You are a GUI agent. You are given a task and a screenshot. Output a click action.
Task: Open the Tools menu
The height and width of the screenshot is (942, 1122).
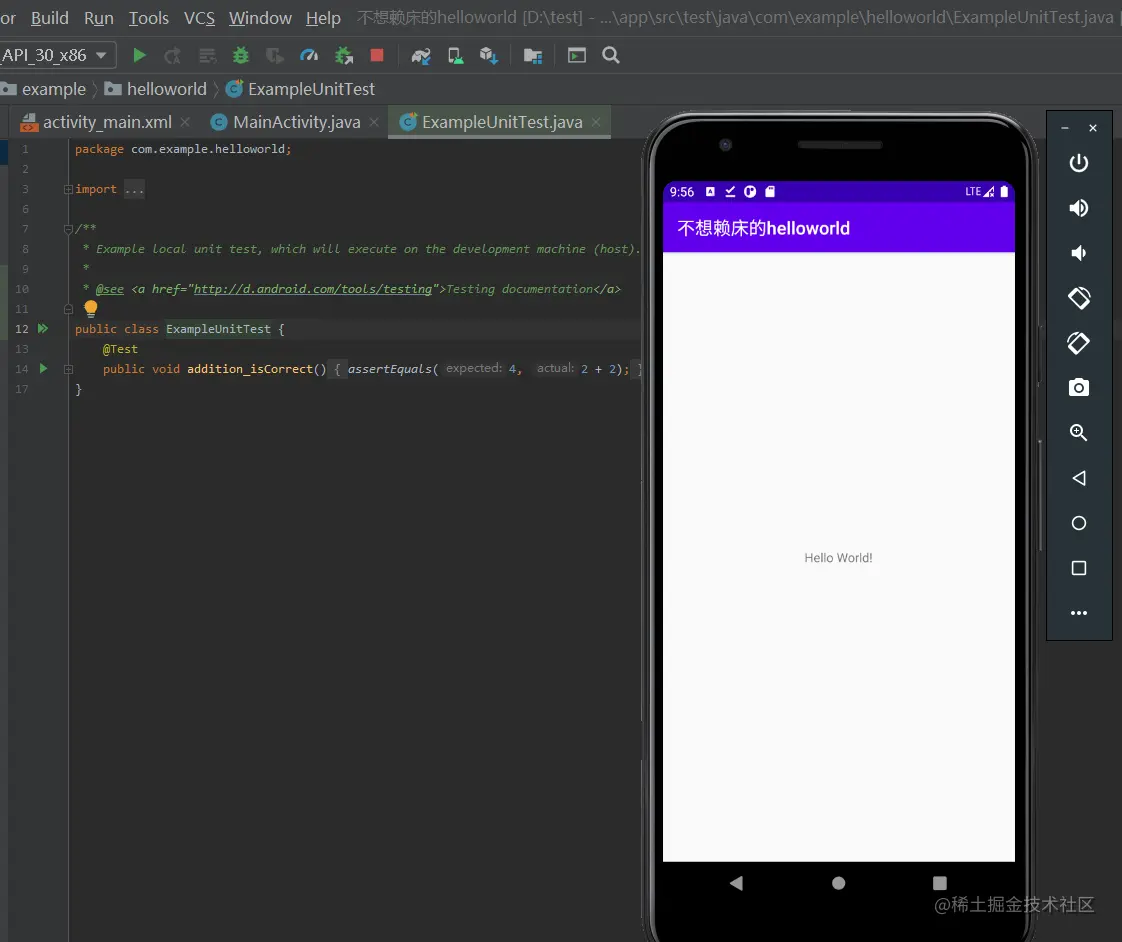coord(148,18)
